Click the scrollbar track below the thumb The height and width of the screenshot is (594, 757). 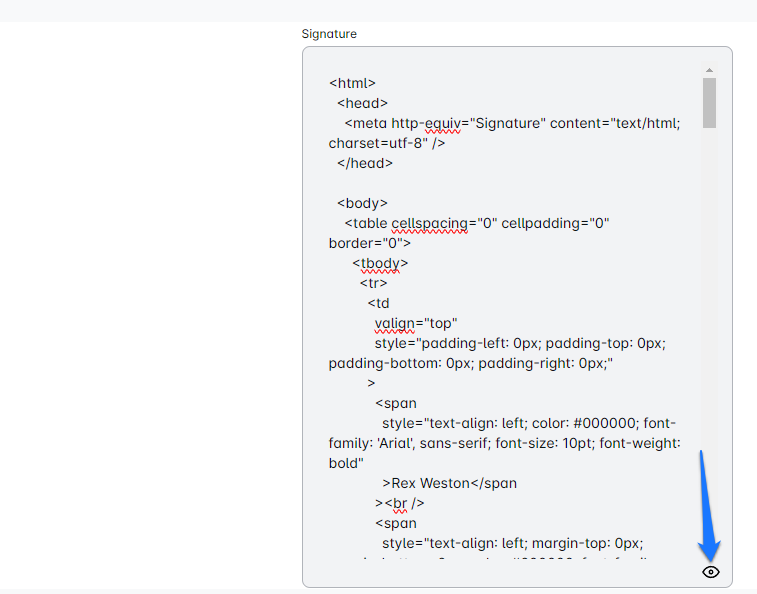coord(709,300)
